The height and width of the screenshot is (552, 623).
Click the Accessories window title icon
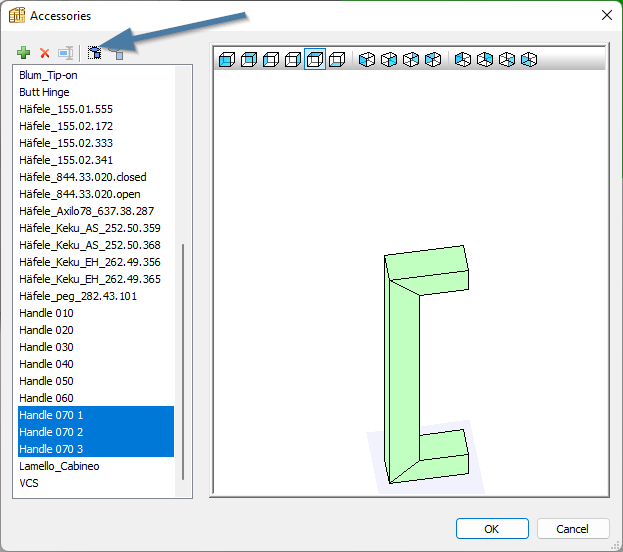[x=17, y=15]
